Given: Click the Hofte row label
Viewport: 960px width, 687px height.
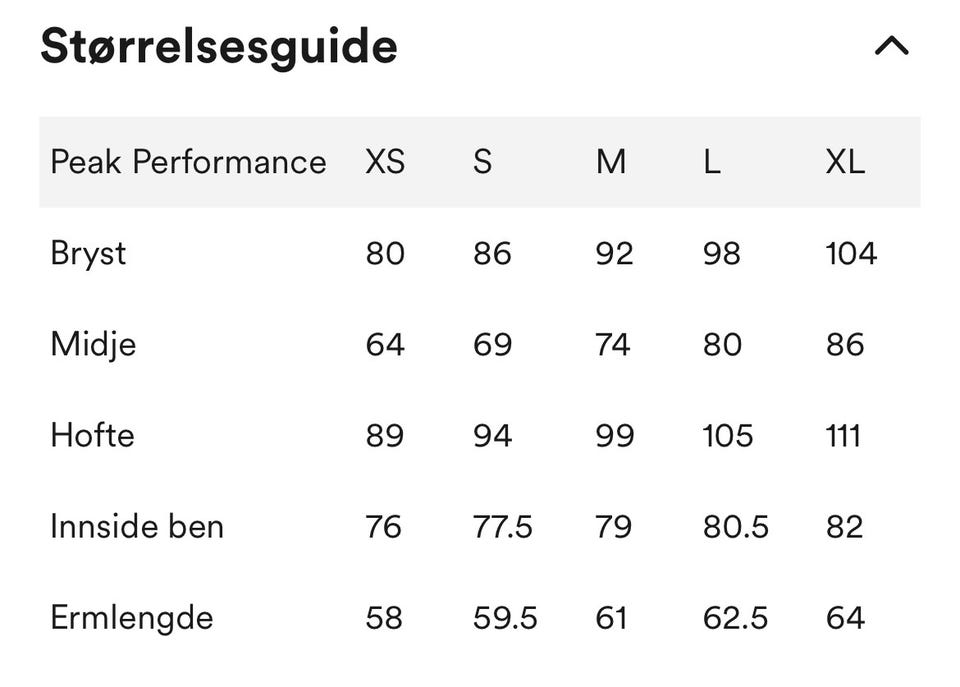Looking at the screenshot, I should 92,435.
